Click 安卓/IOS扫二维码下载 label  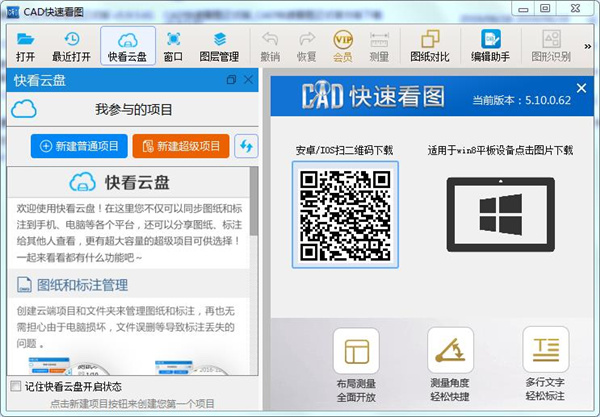point(344,150)
